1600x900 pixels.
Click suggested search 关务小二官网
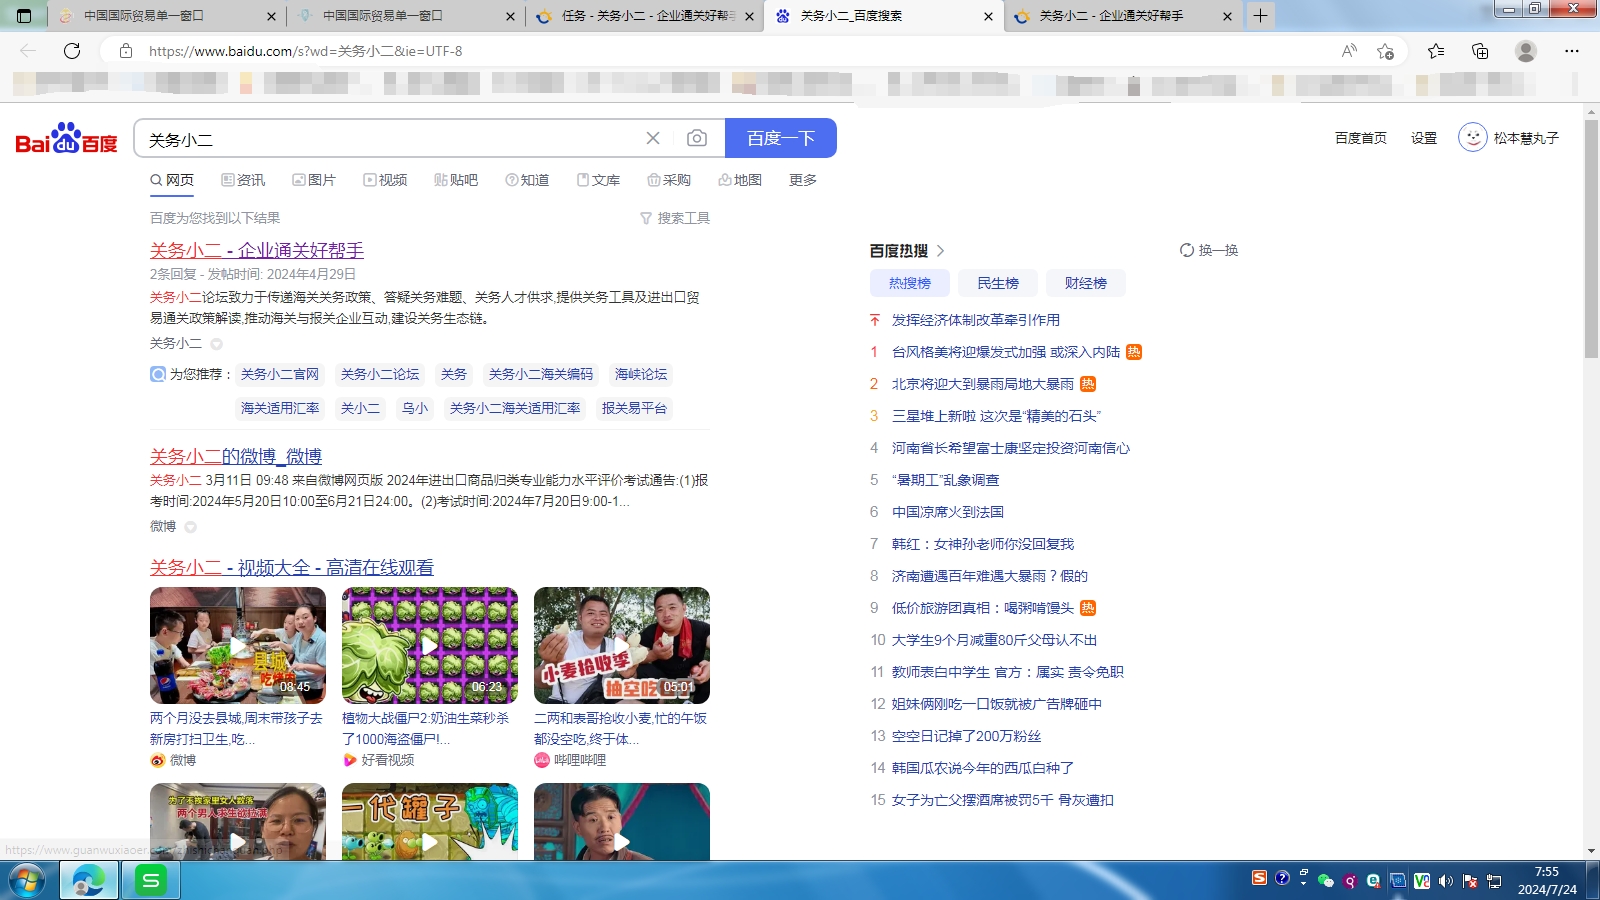coord(280,374)
